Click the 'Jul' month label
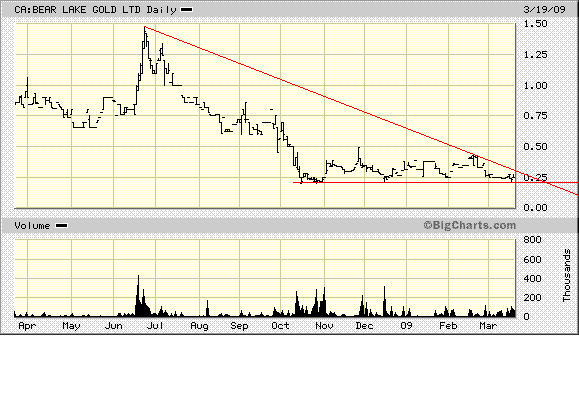Image resolution: width=579 pixels, height=405 pixels. [155, 326]
